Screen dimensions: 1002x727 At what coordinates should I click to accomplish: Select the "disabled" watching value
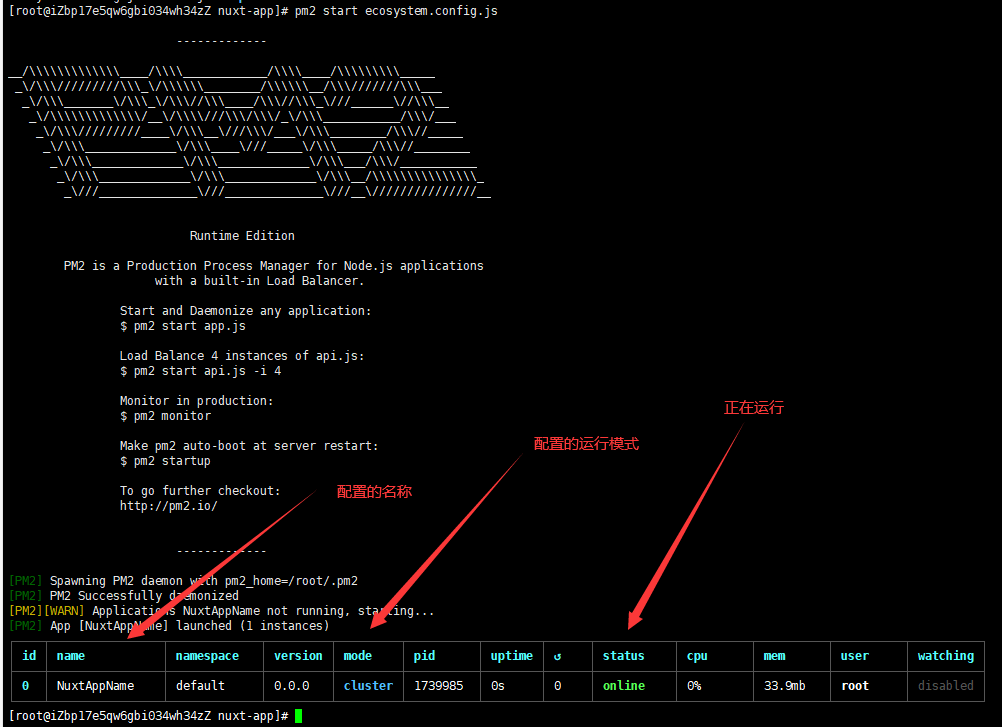click(x=945, y=686)
